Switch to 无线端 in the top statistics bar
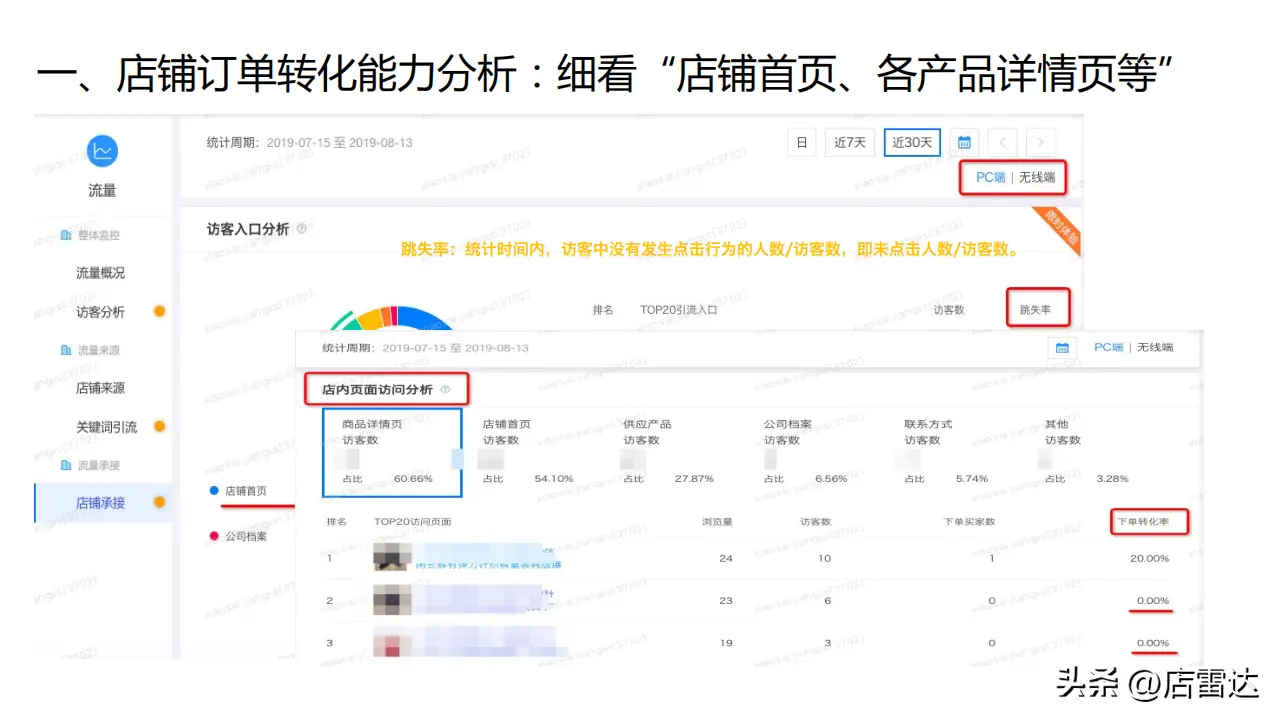This screenshot has height=720, width=1280. (1036, 177)
